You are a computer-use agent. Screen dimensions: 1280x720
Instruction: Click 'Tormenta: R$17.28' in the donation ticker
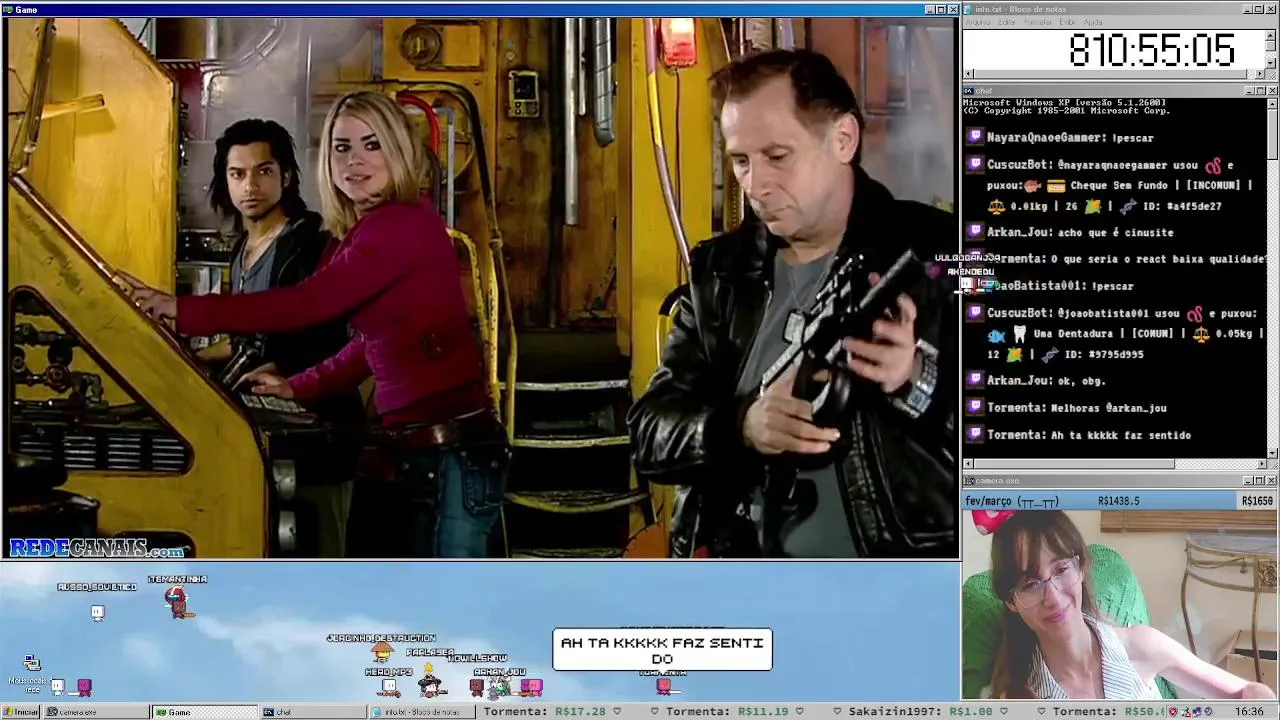(x=545, y=712)
